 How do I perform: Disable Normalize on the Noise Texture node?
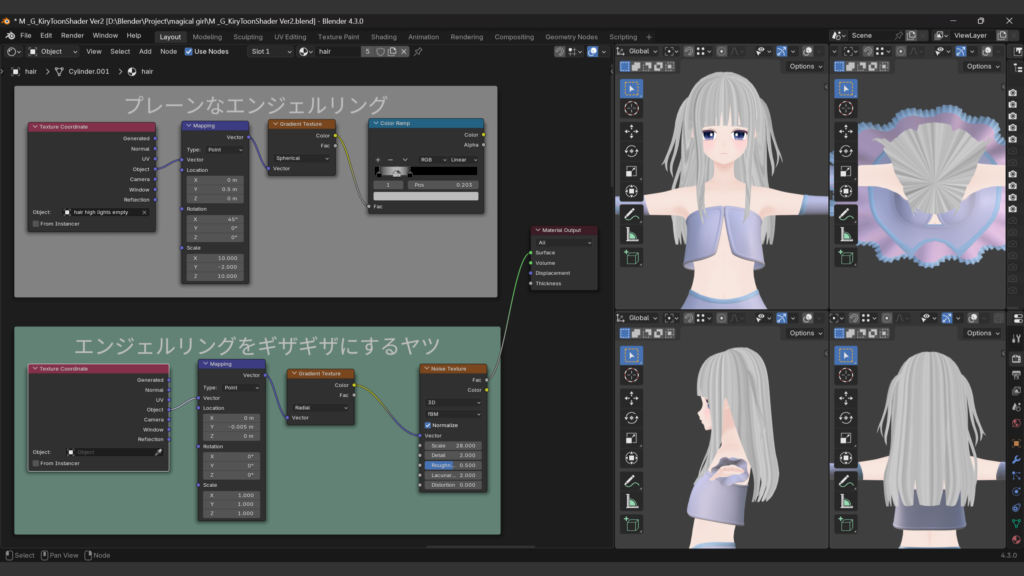(428, 425)
